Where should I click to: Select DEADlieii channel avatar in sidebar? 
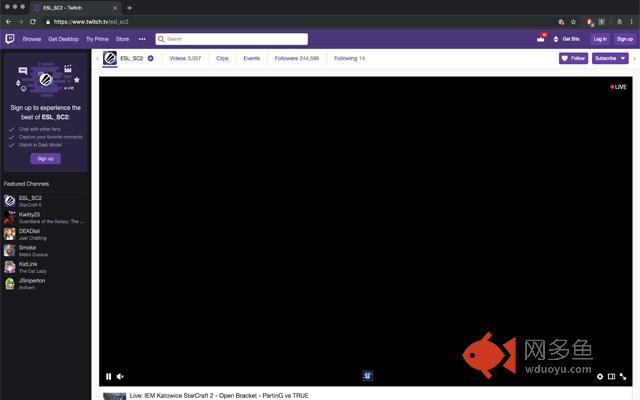(x=10, y=233)
